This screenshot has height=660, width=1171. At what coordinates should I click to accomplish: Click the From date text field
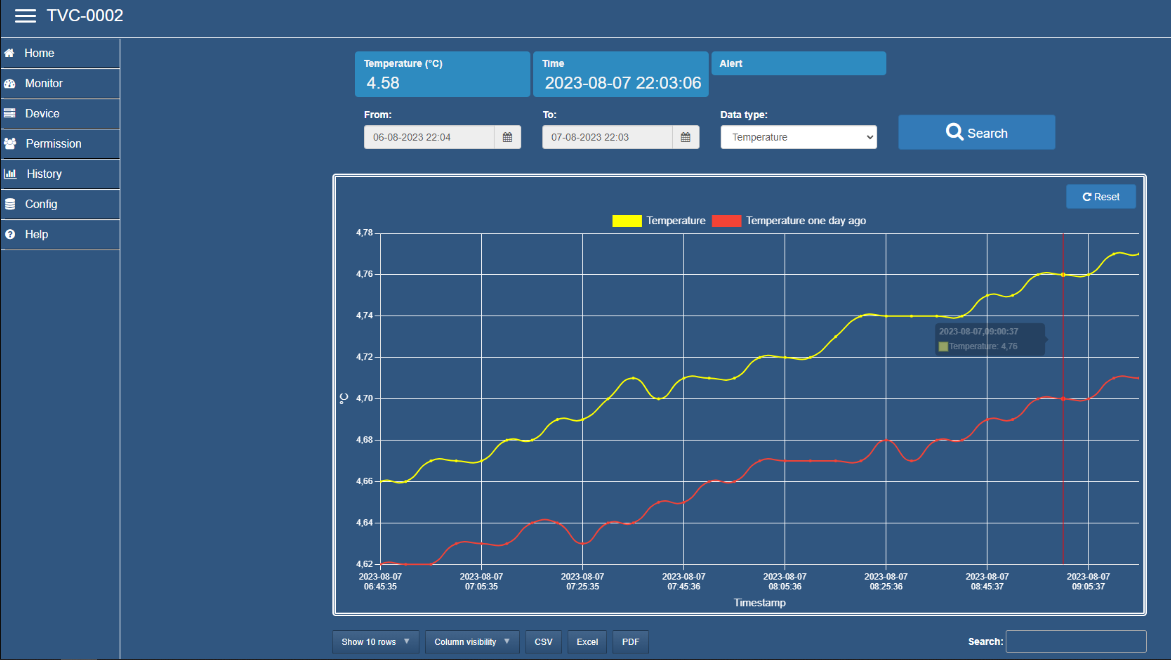(429, 137)
